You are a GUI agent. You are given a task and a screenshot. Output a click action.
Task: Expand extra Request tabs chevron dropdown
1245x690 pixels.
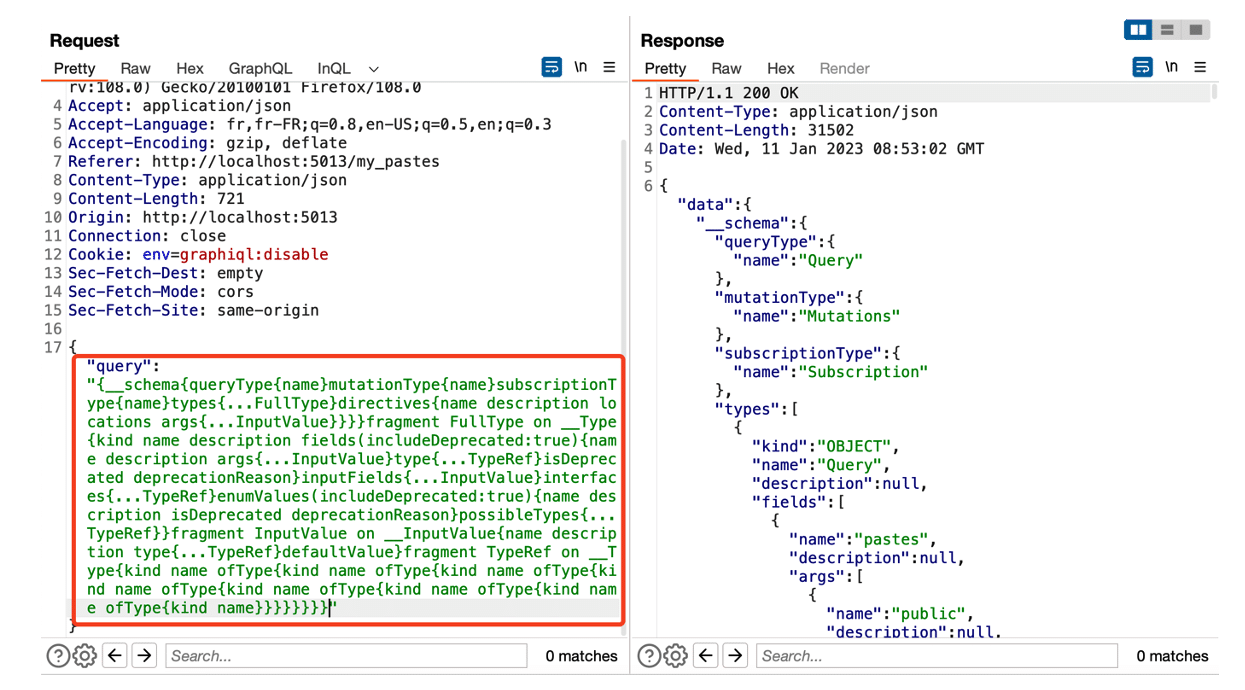tap(374, 69)
